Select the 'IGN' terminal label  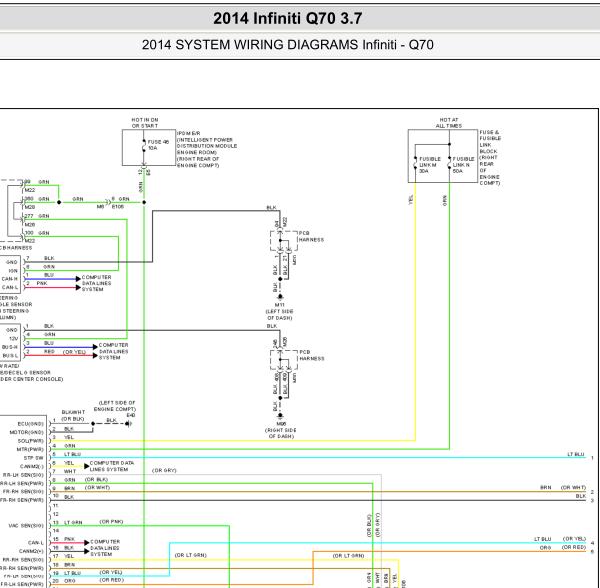(x=13, y=270)
